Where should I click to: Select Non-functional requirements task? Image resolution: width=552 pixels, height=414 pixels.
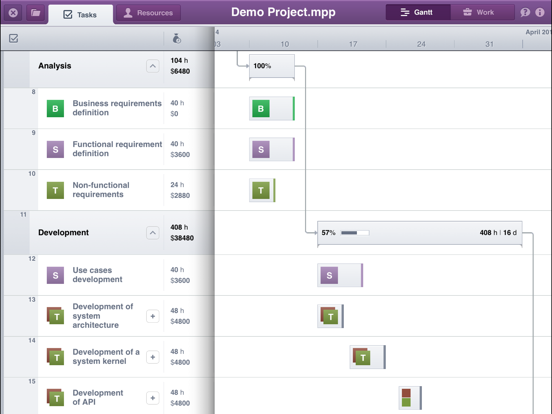pos(101,190)
